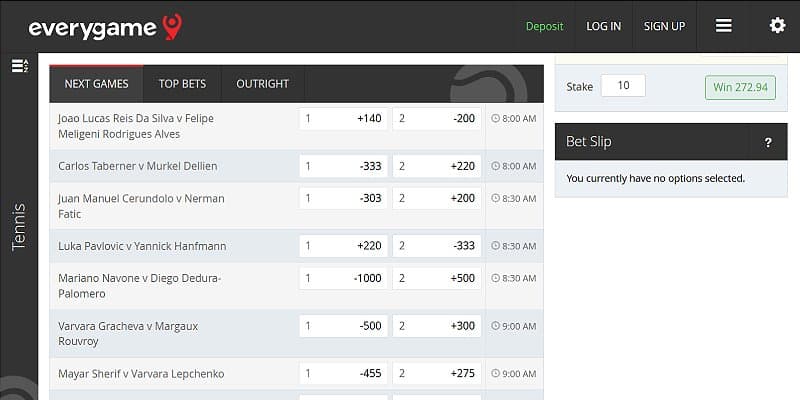
Task: Select the Next Games tab
Action: tap(96, 84)
